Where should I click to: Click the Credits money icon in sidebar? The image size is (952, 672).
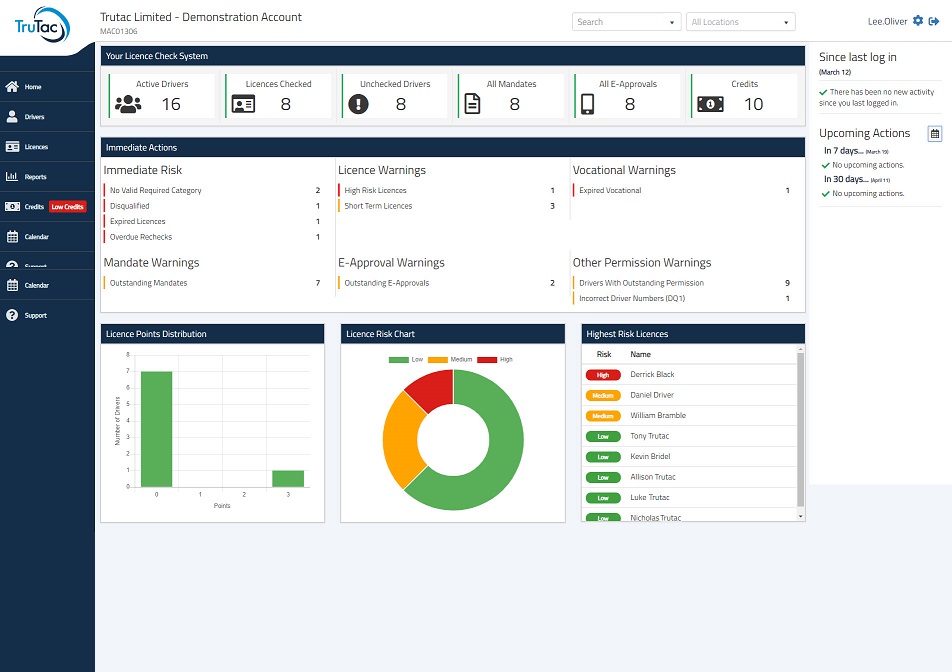[x=12, y=206]
